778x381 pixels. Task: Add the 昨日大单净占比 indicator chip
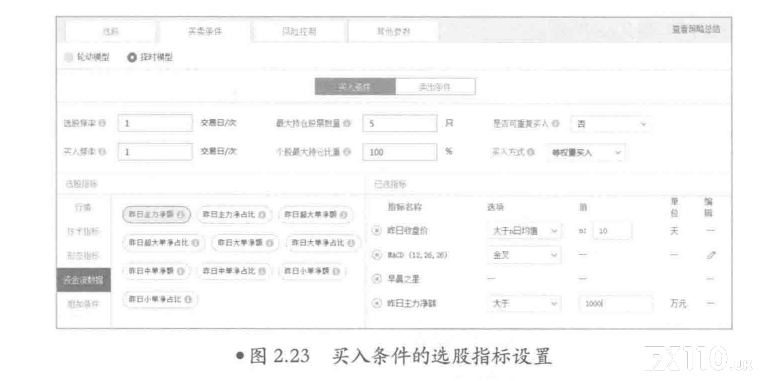point(324,243)
